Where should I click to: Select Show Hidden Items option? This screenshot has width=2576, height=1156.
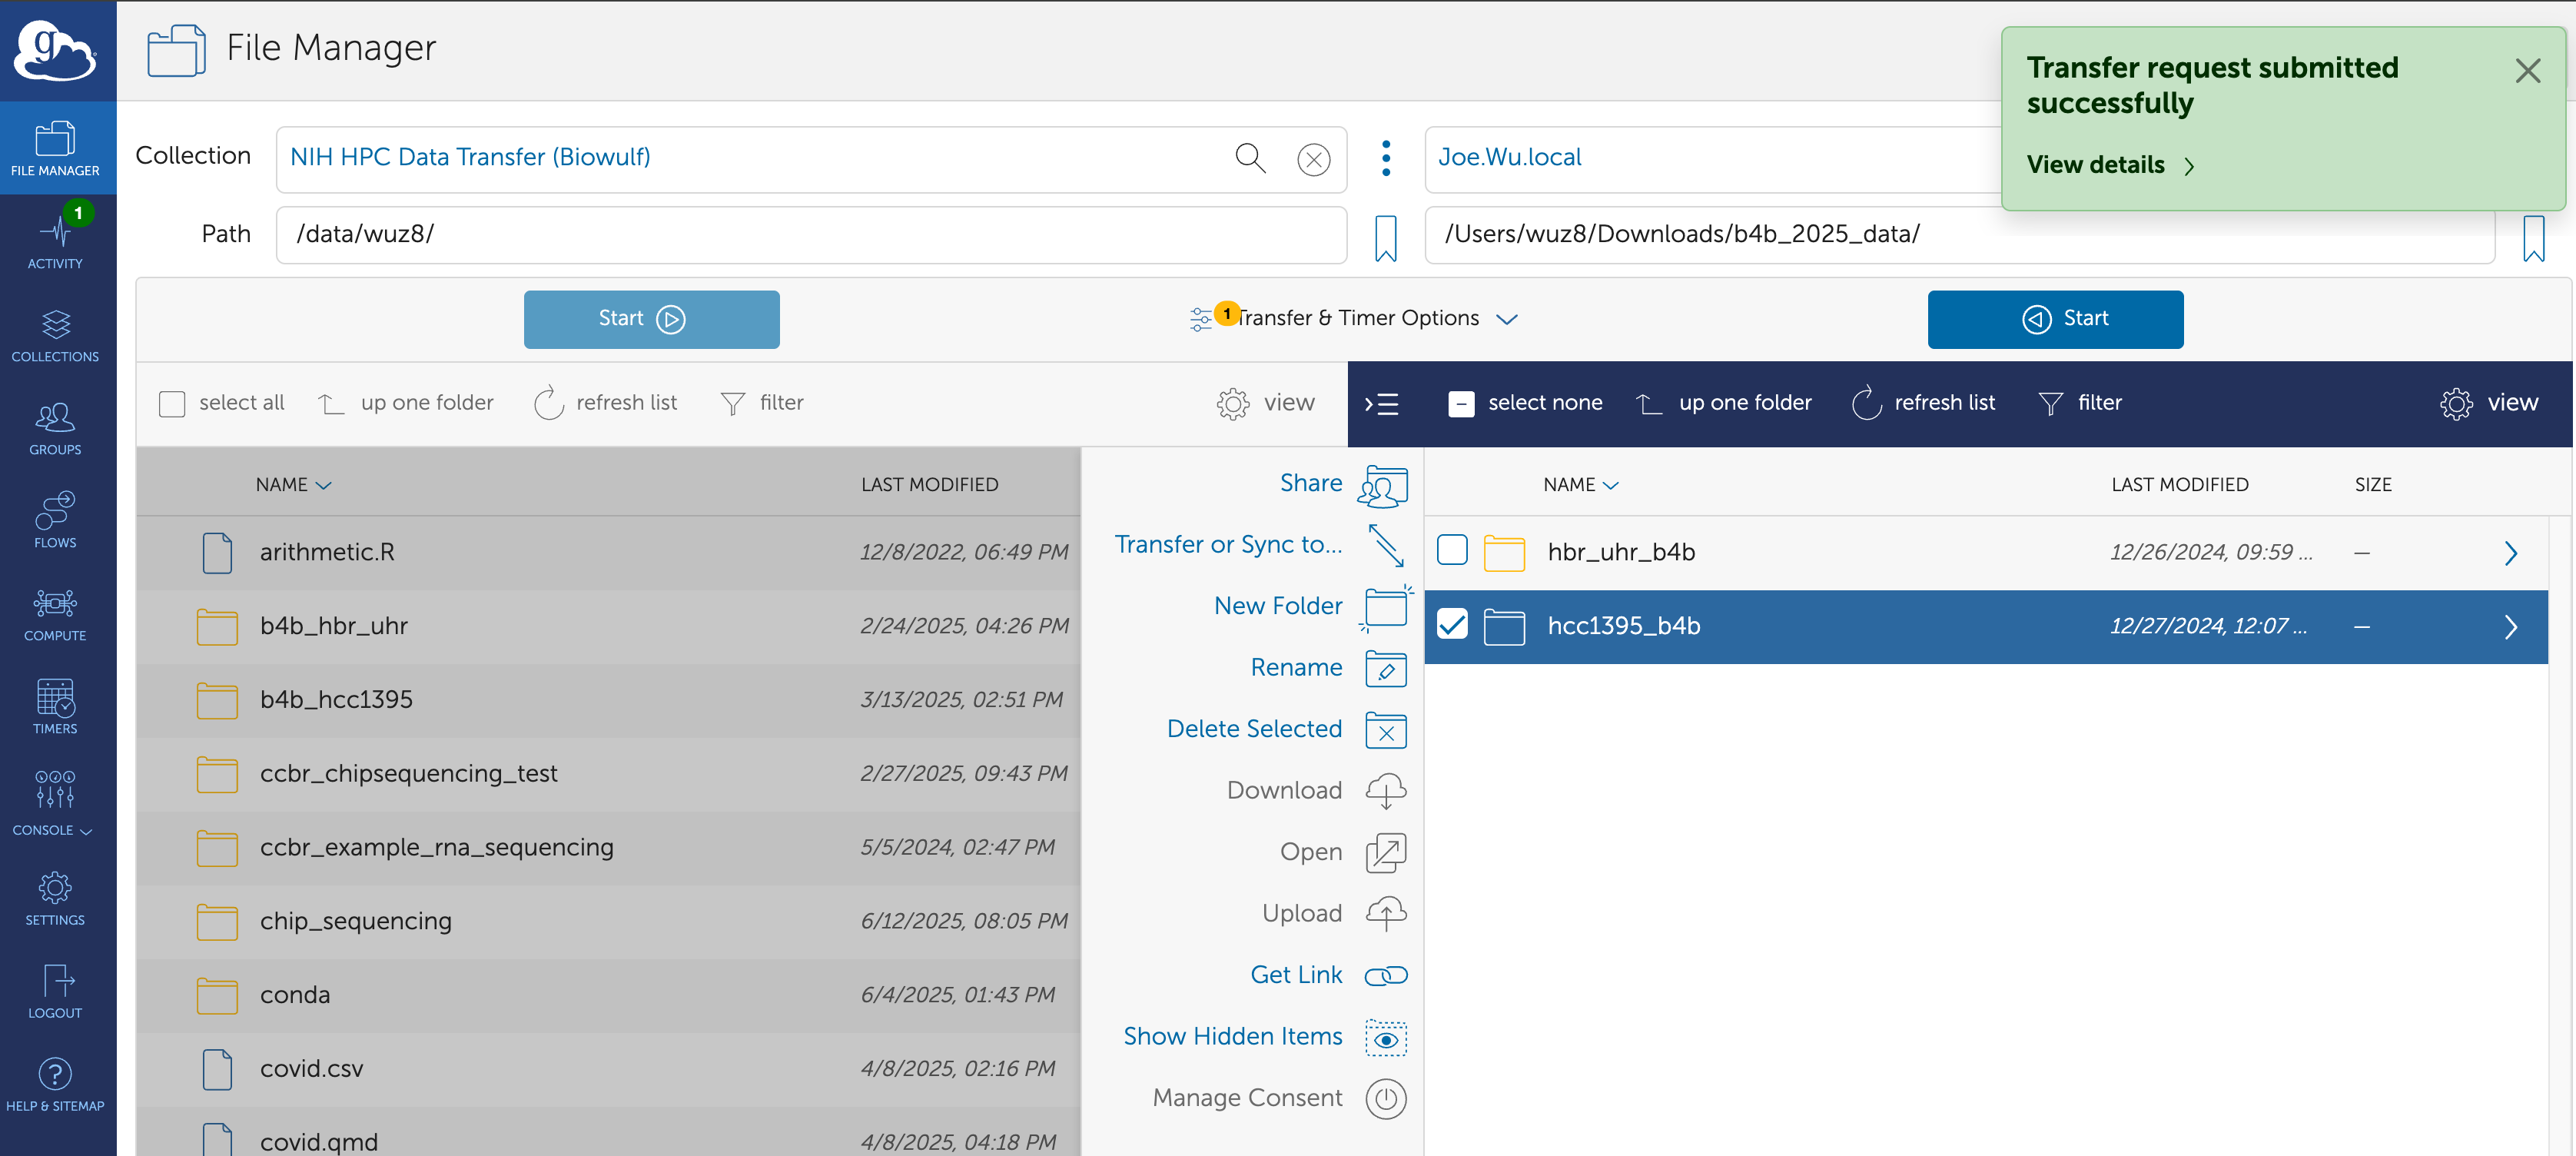(1232, 1037)
